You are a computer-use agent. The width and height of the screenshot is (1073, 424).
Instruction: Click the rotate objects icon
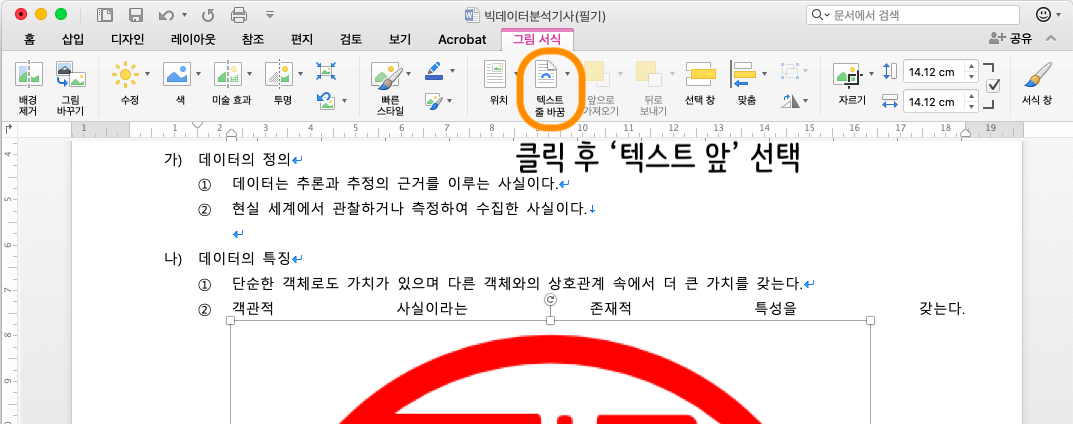pos(790,102)
